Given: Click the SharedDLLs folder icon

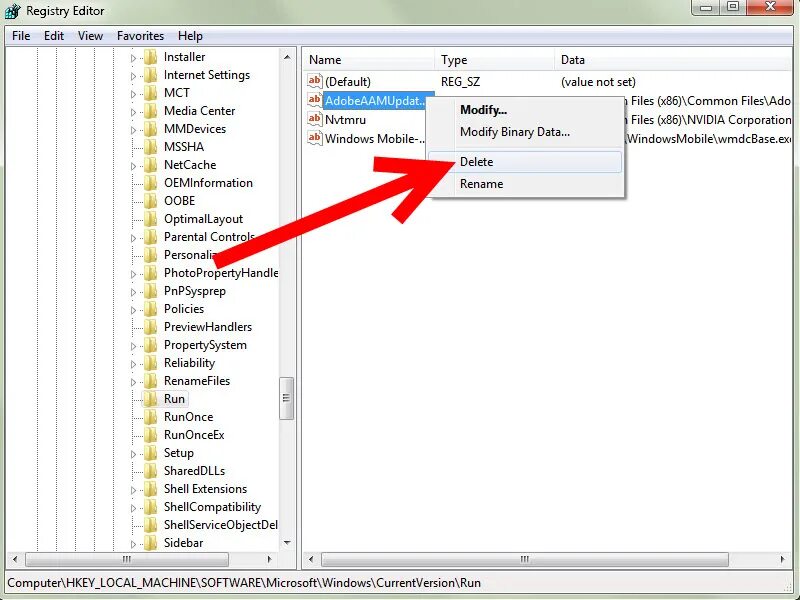Looking at the screenshot, I should 150,471.
